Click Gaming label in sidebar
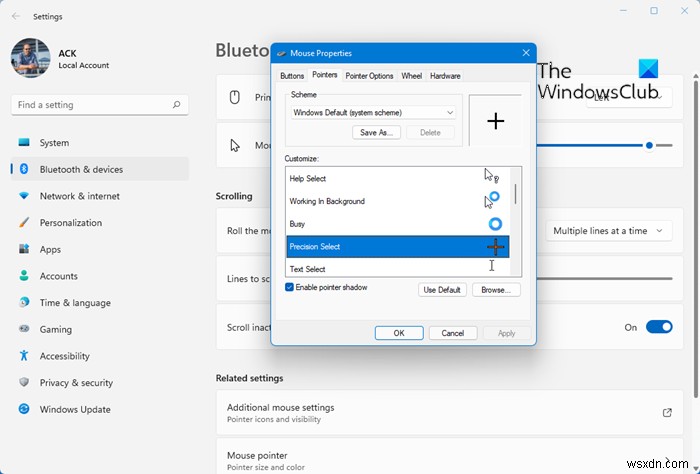The image size is (700, 474). click(x=55, y=329)
